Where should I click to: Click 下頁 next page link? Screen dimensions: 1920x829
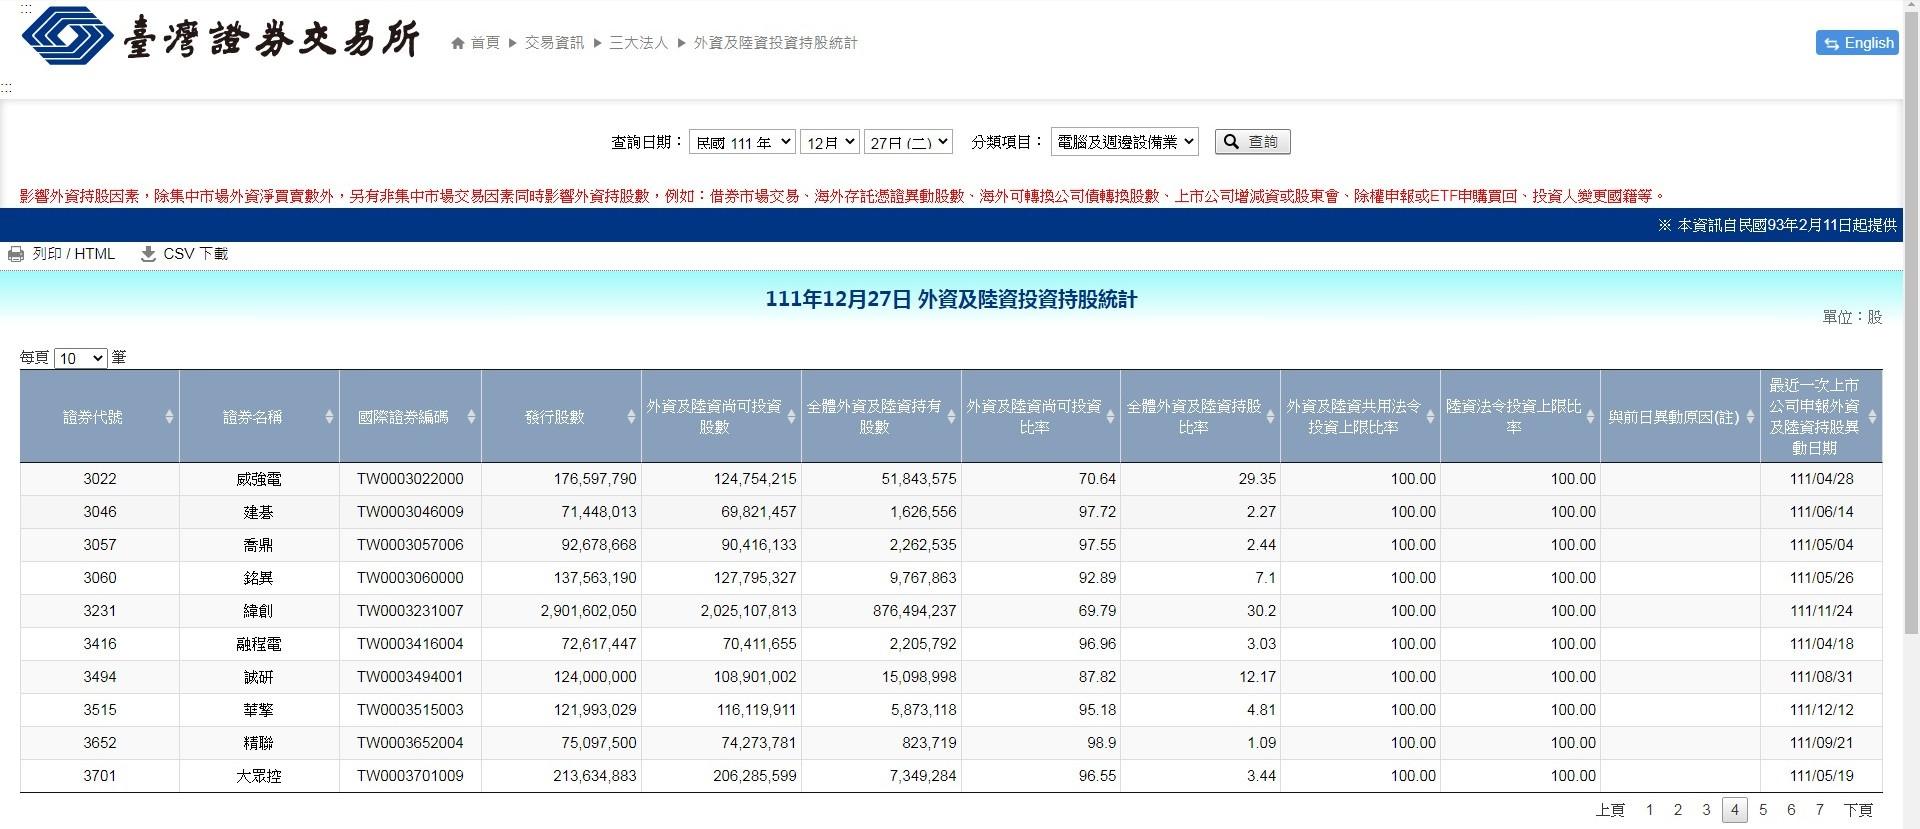(1858, 810)
